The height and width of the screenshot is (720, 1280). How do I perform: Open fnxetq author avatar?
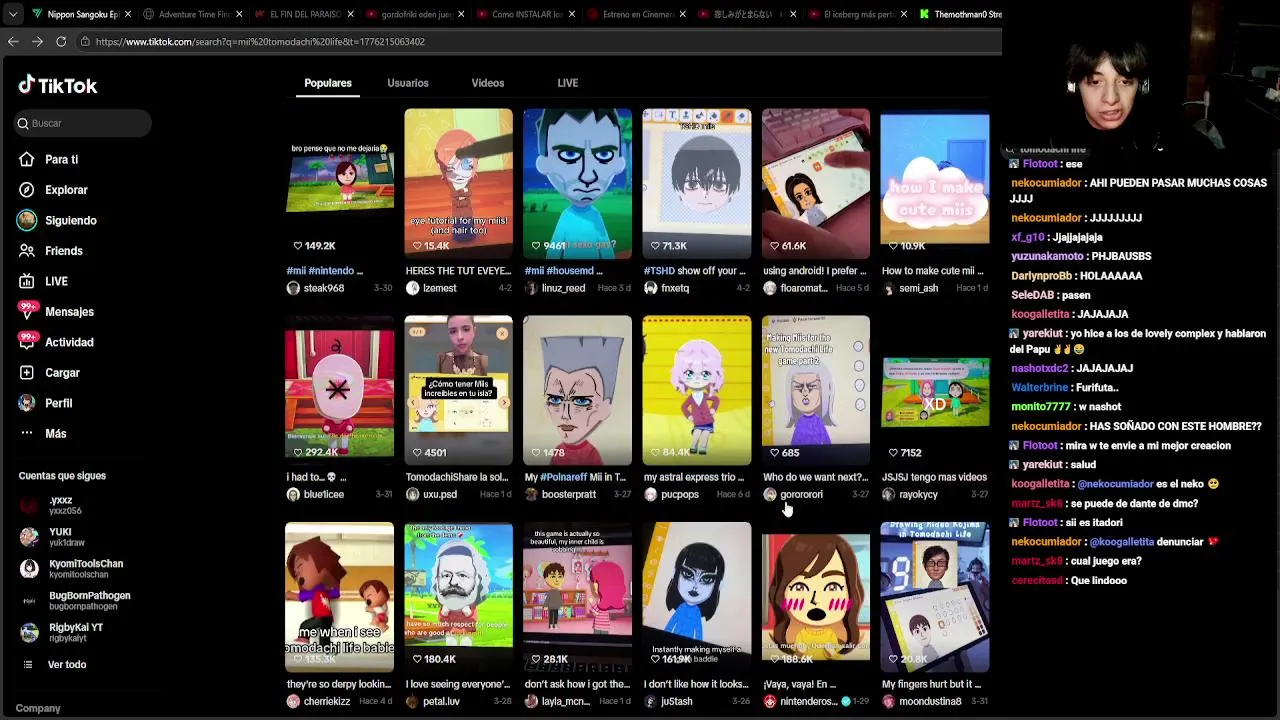coord(650,288)
